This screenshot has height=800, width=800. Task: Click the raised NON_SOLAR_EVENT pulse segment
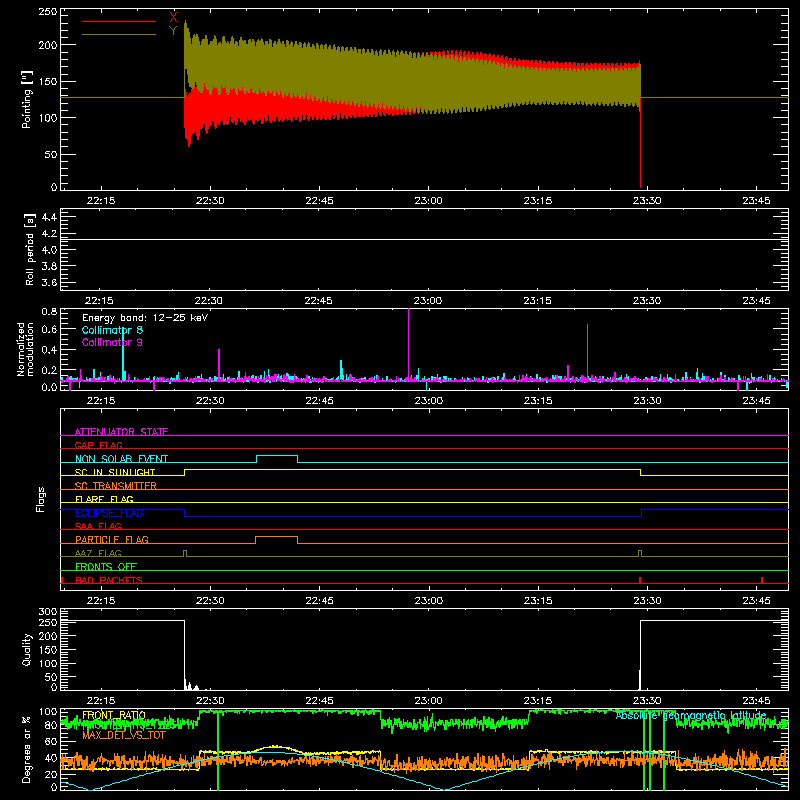pos(277,456)
